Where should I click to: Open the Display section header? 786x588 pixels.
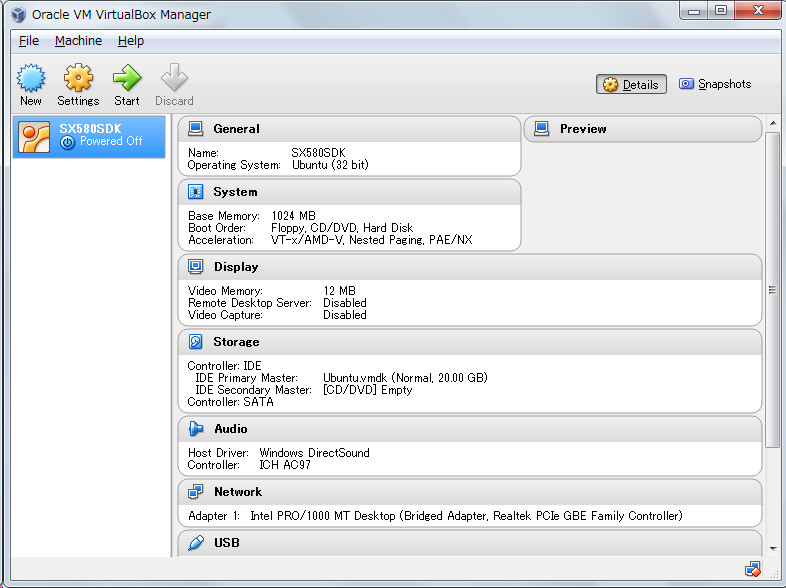470,267
